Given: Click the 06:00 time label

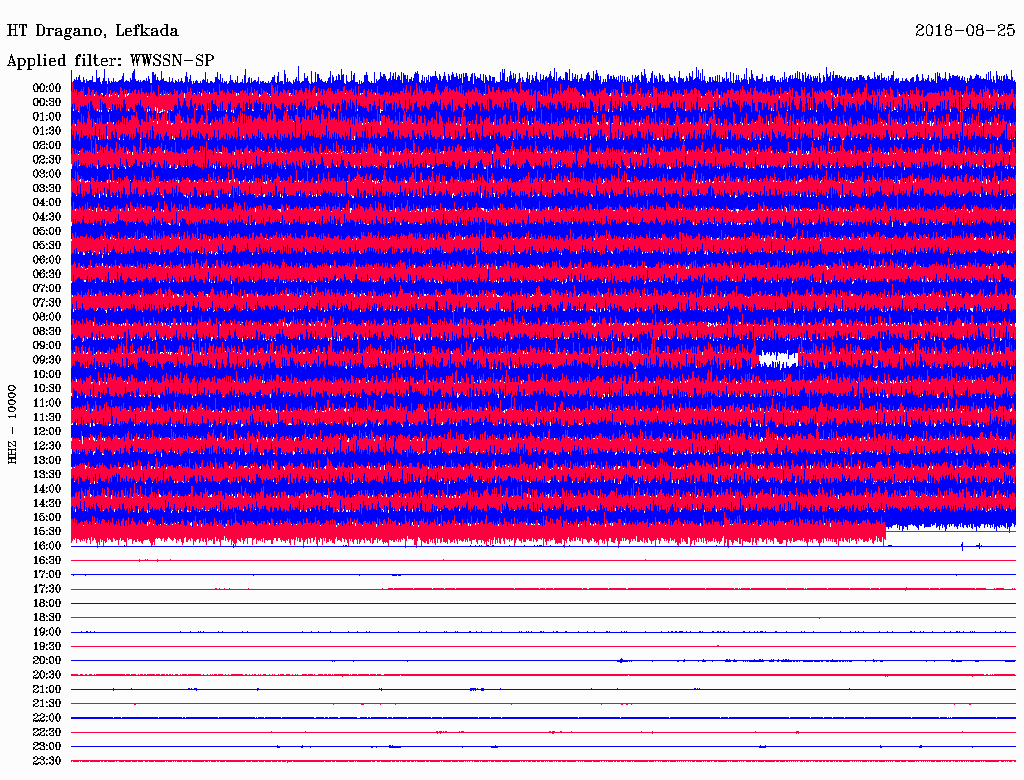Looking at the screenshot, I should point(47,260).
